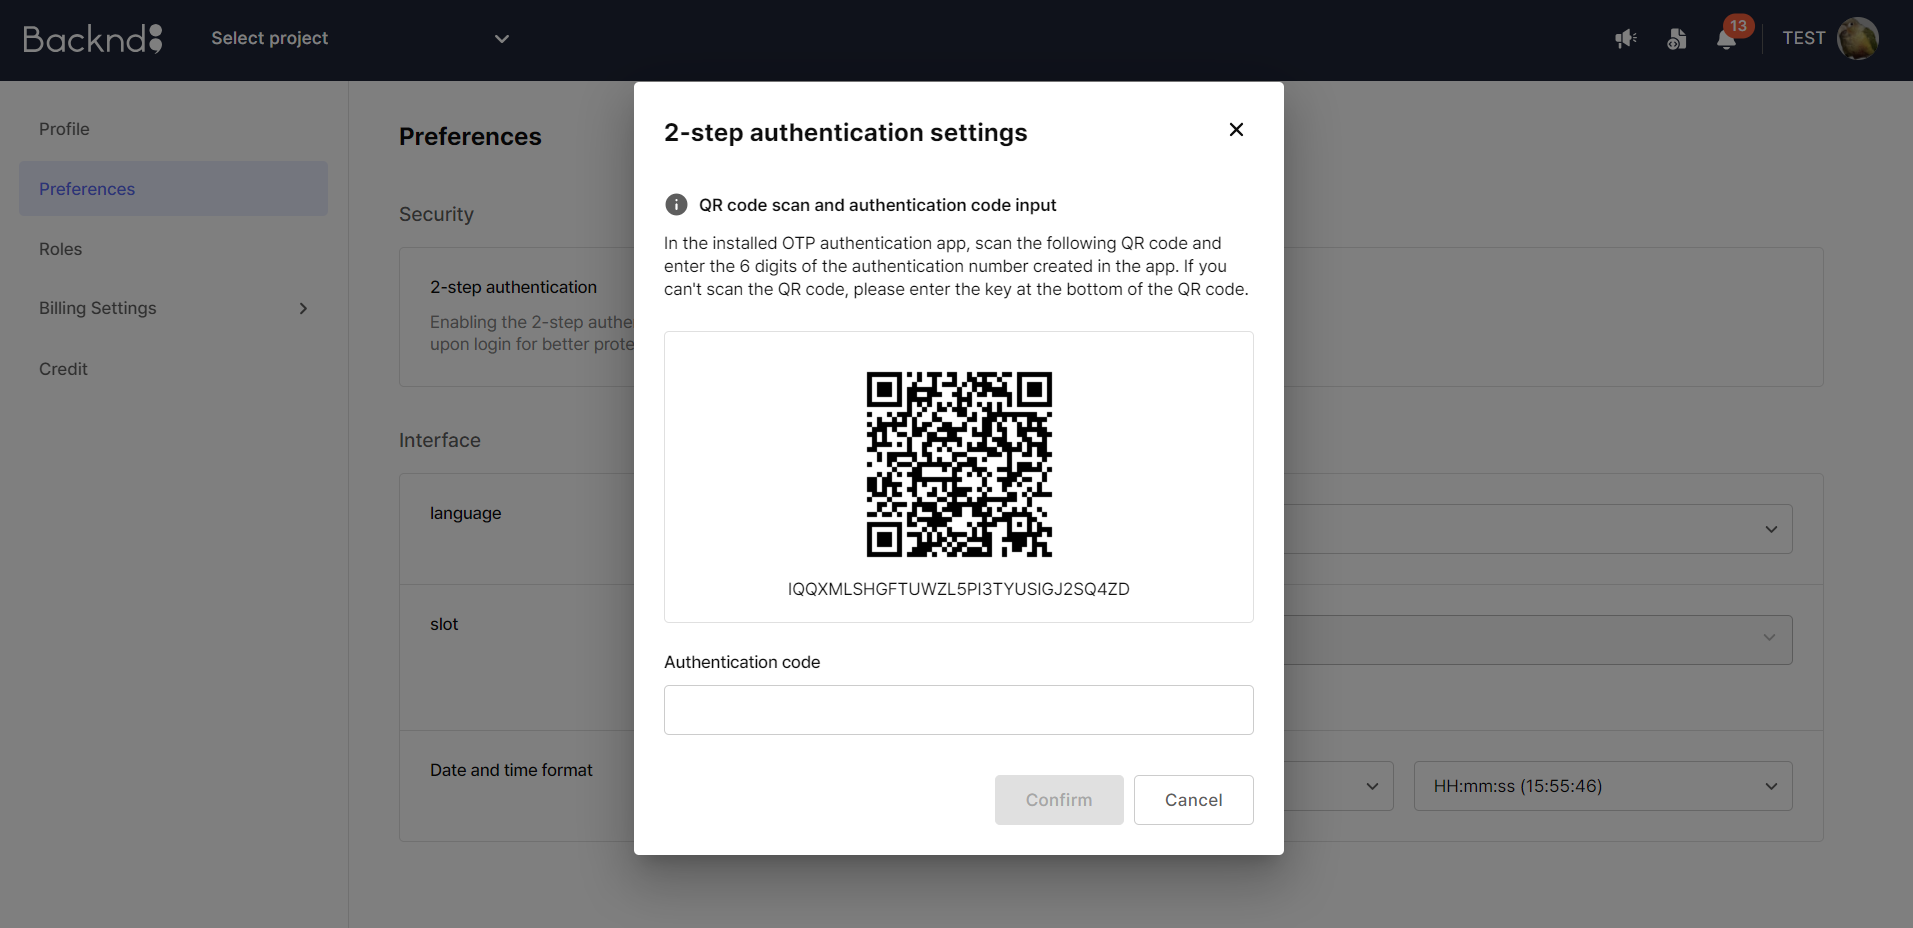This screenshot has height=928, width=1913.
Task: Expand the Select project dropdown
Action: tap(360, 38)
